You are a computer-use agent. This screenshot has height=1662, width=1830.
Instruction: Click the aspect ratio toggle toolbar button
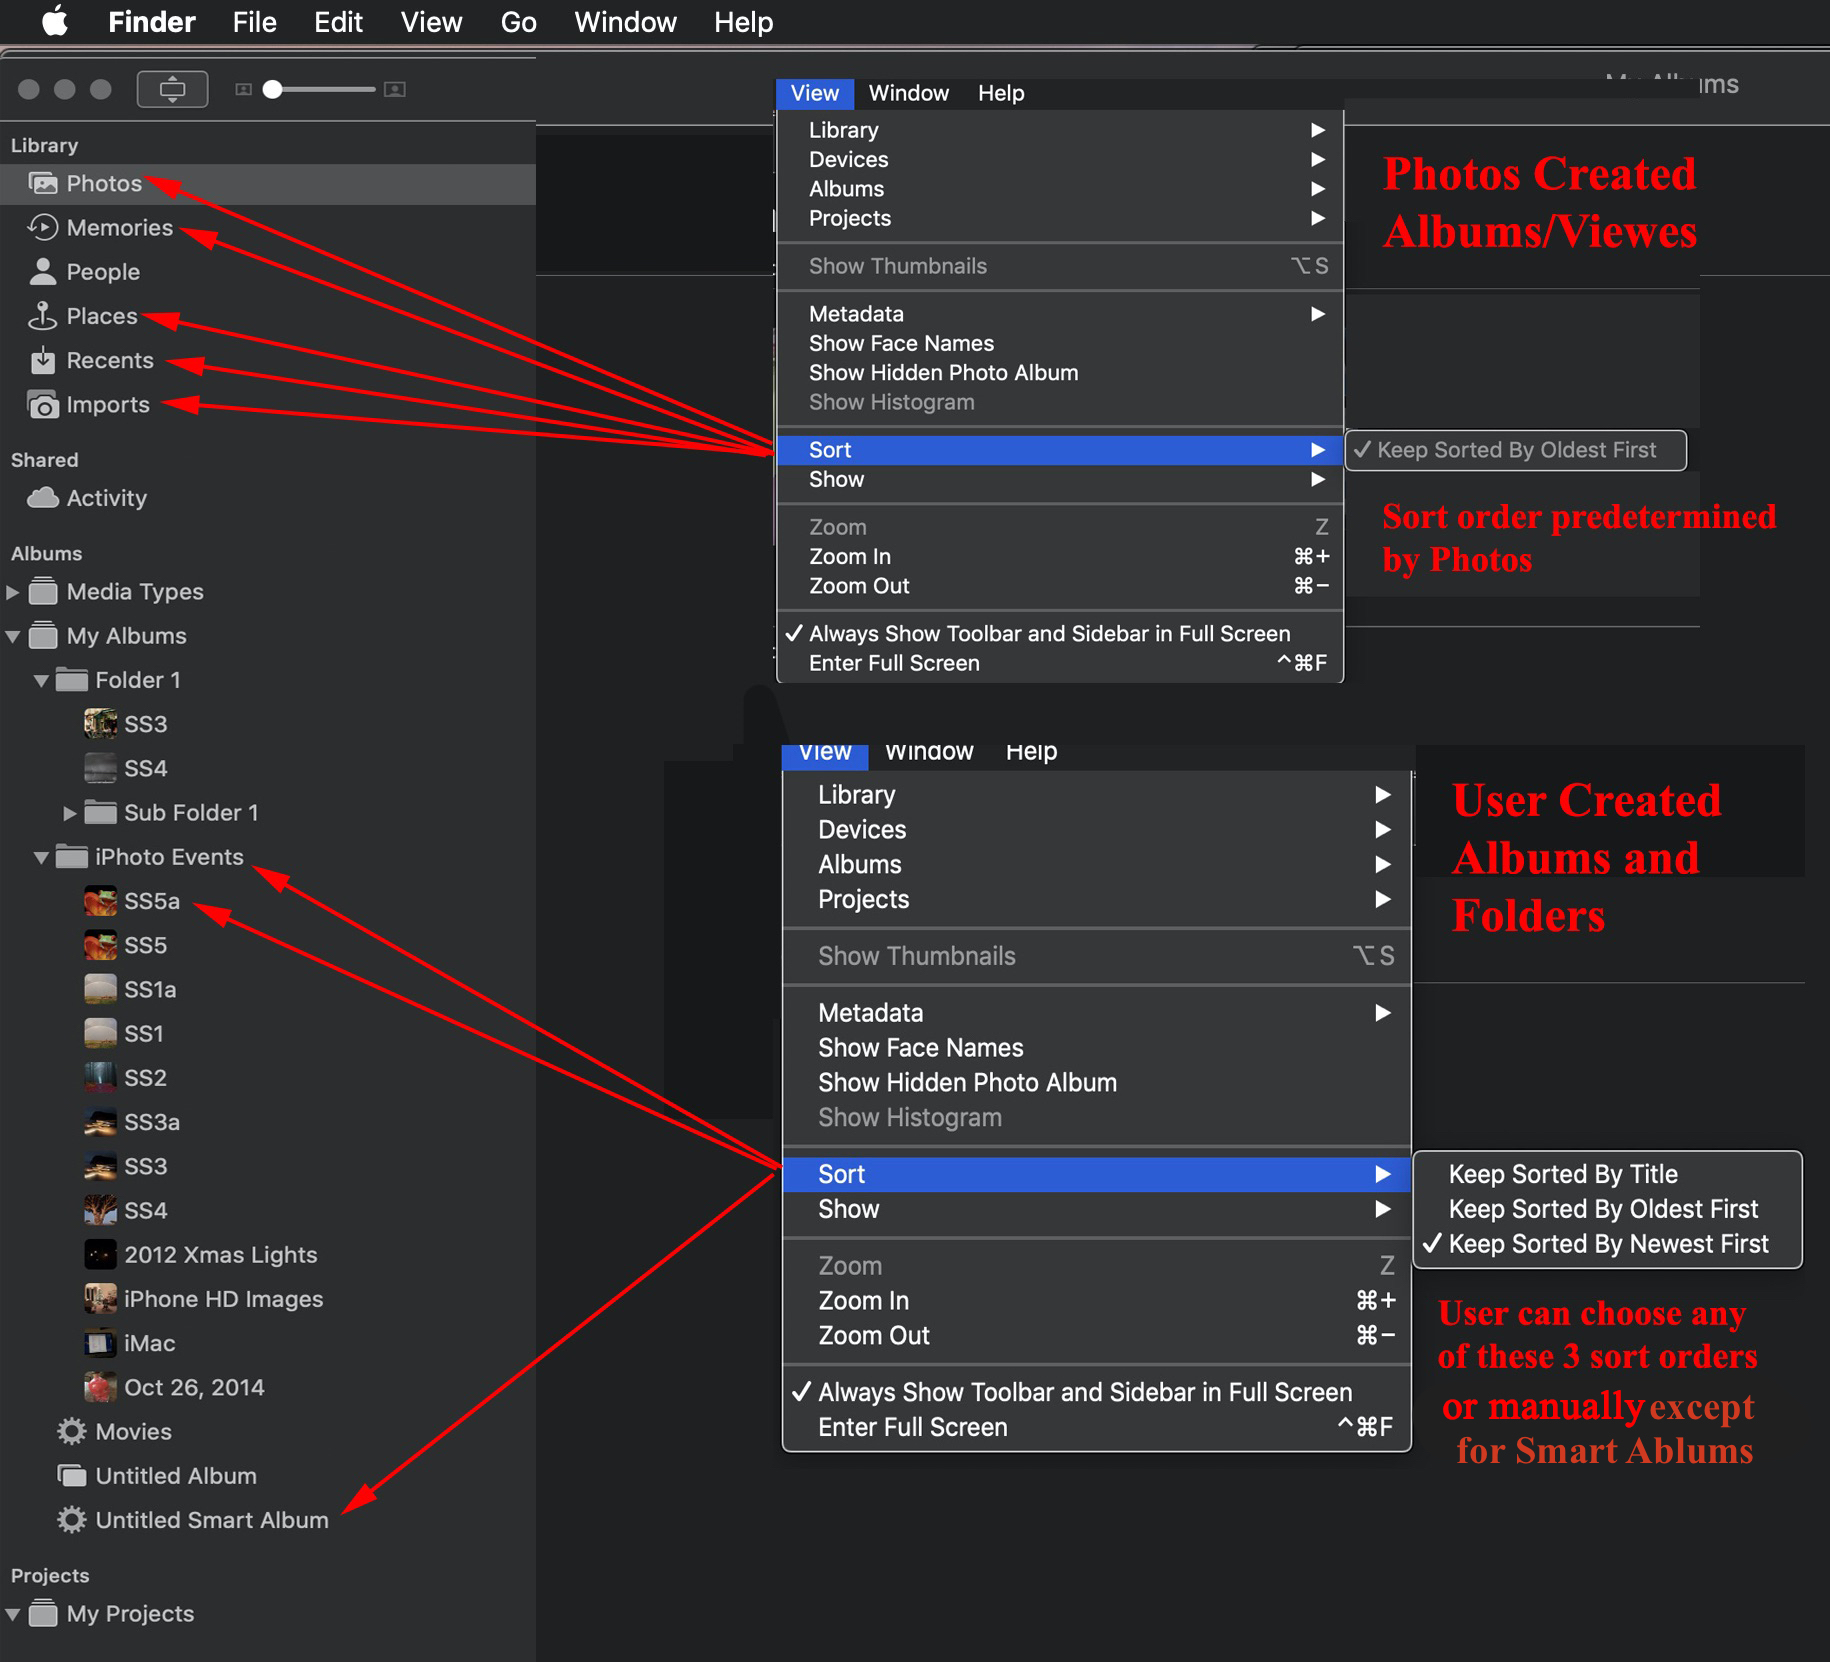point(173,89)
